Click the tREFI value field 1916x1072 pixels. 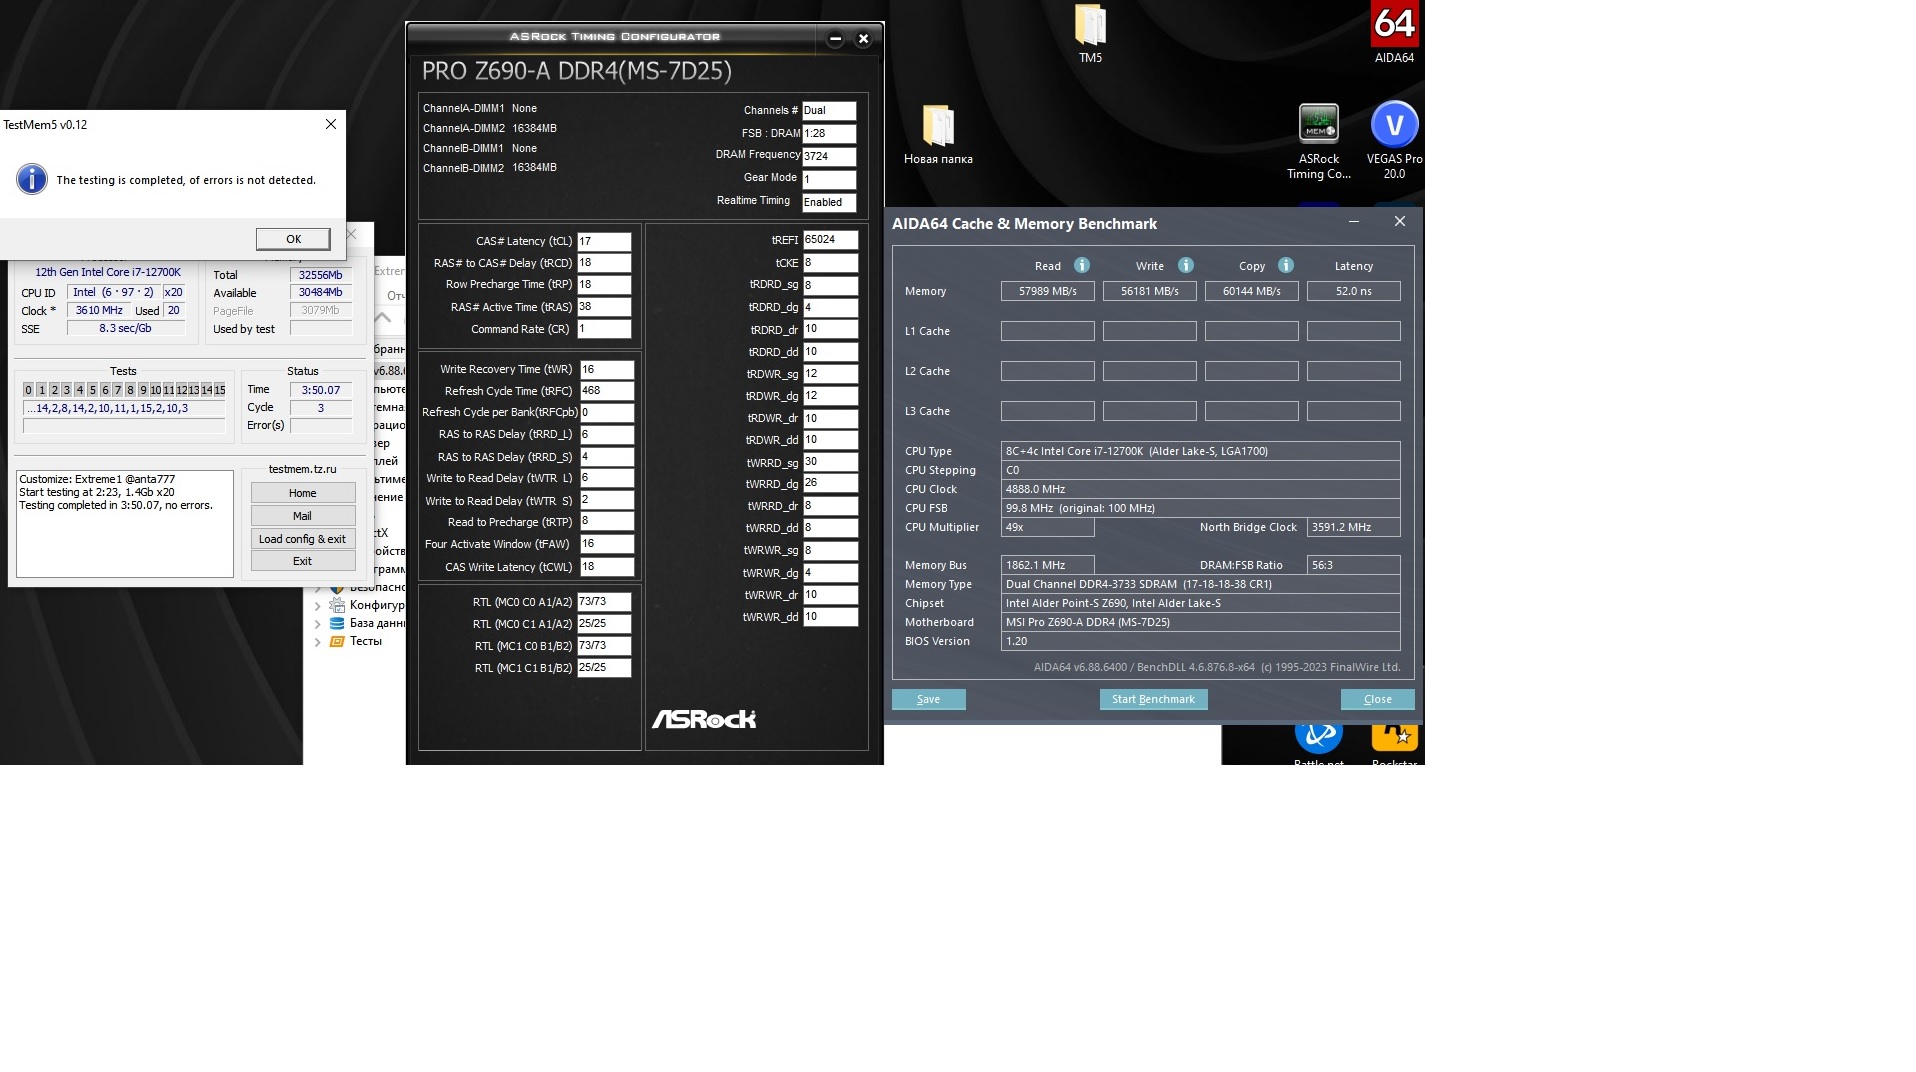pyautogui.click(x=830, y=240)
